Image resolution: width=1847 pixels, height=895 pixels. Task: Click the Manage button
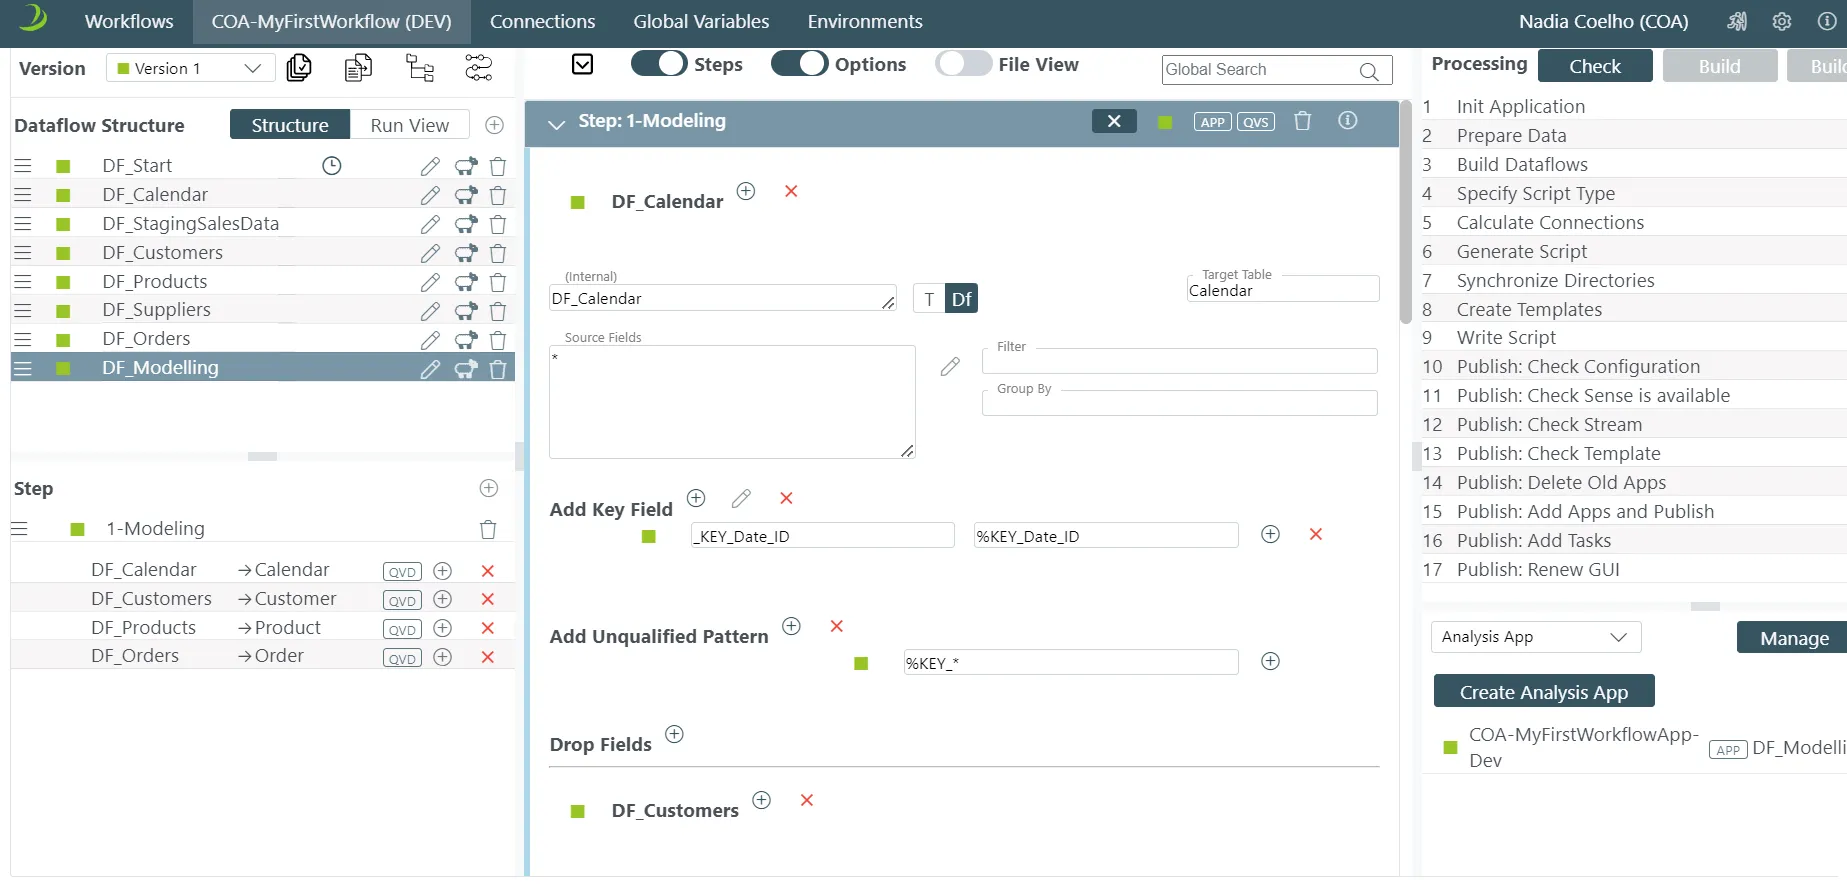pyautogui.click(x=1794, y=638)
